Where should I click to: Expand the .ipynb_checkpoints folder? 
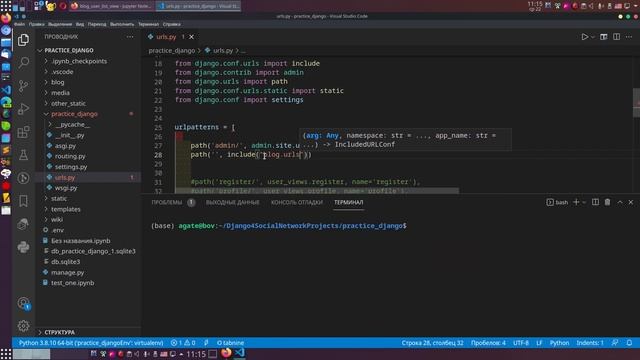(79, 61)
